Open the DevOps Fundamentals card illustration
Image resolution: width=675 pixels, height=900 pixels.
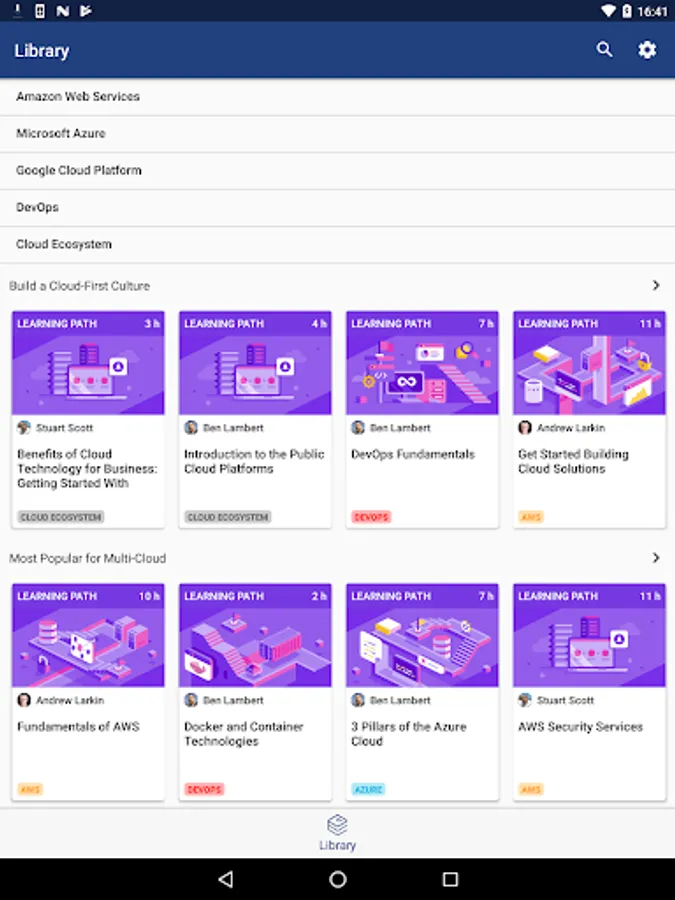tap(422, 363)
